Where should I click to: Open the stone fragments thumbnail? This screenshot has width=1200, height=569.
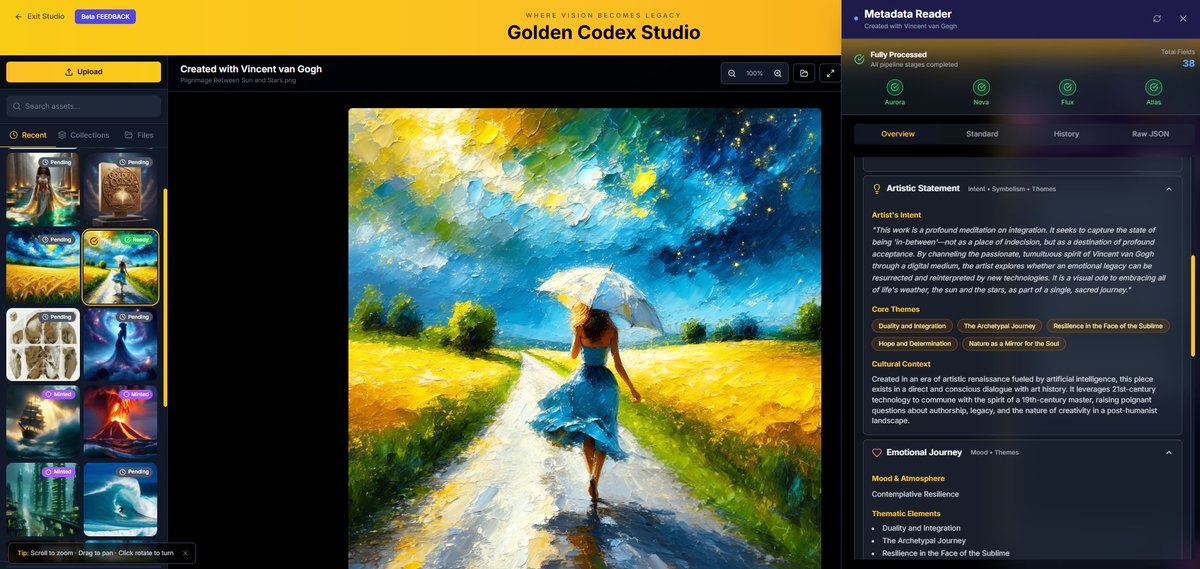(43, 345)
